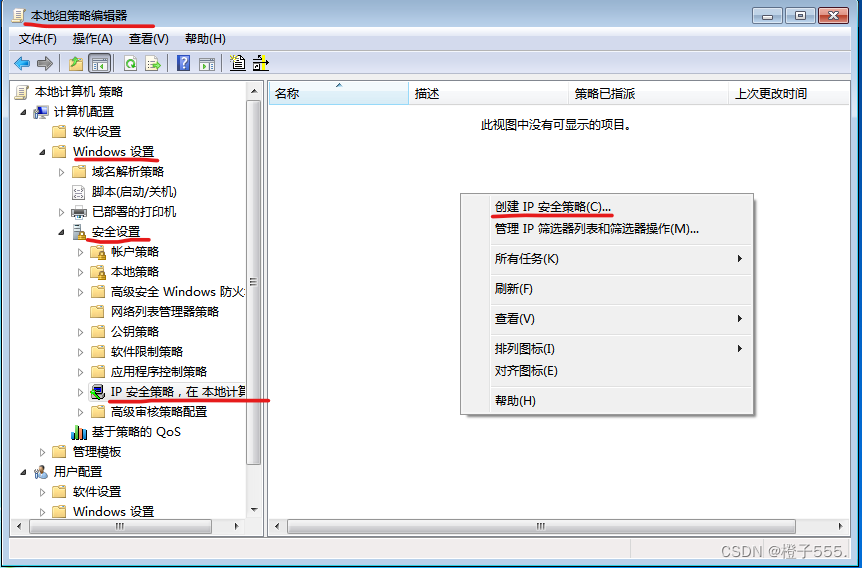This screenshot has height=568, width=862.
Task: Open the 操作(A) menu
Action: (92, 39)
